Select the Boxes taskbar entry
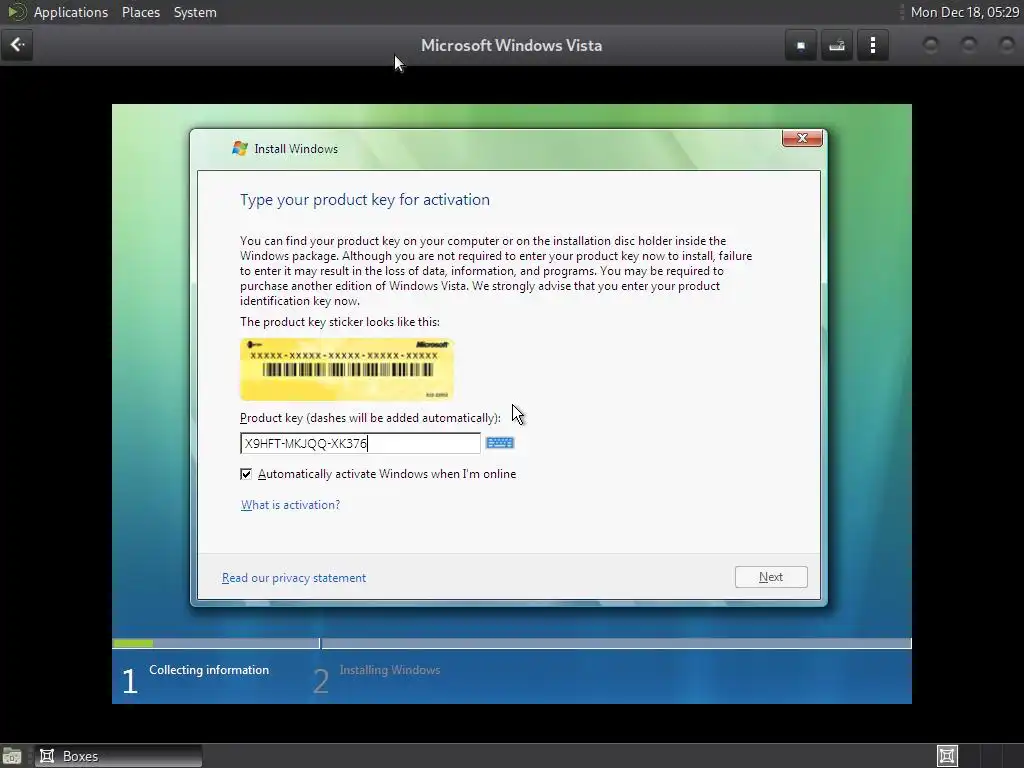This screenshot has width=1024, height=768. [x=118, y=756]
